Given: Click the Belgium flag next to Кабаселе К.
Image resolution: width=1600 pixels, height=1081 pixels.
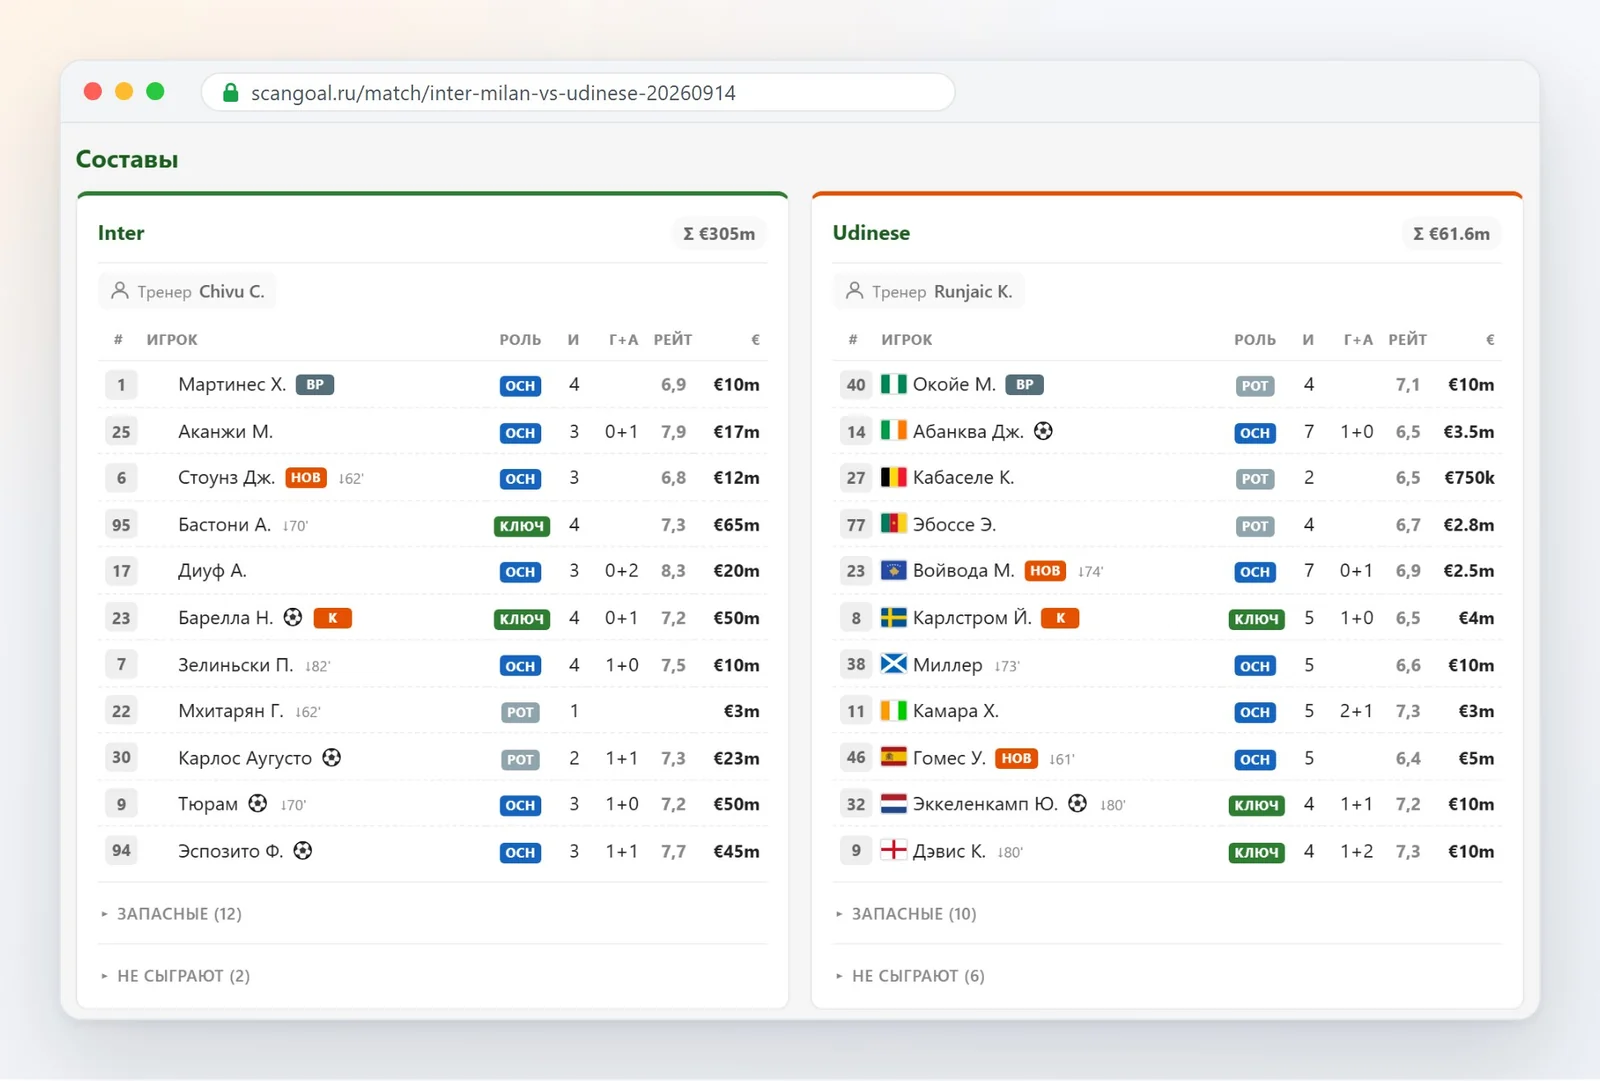Looking at the screenshot, I should pyautogui.click(x=893, y=477).
